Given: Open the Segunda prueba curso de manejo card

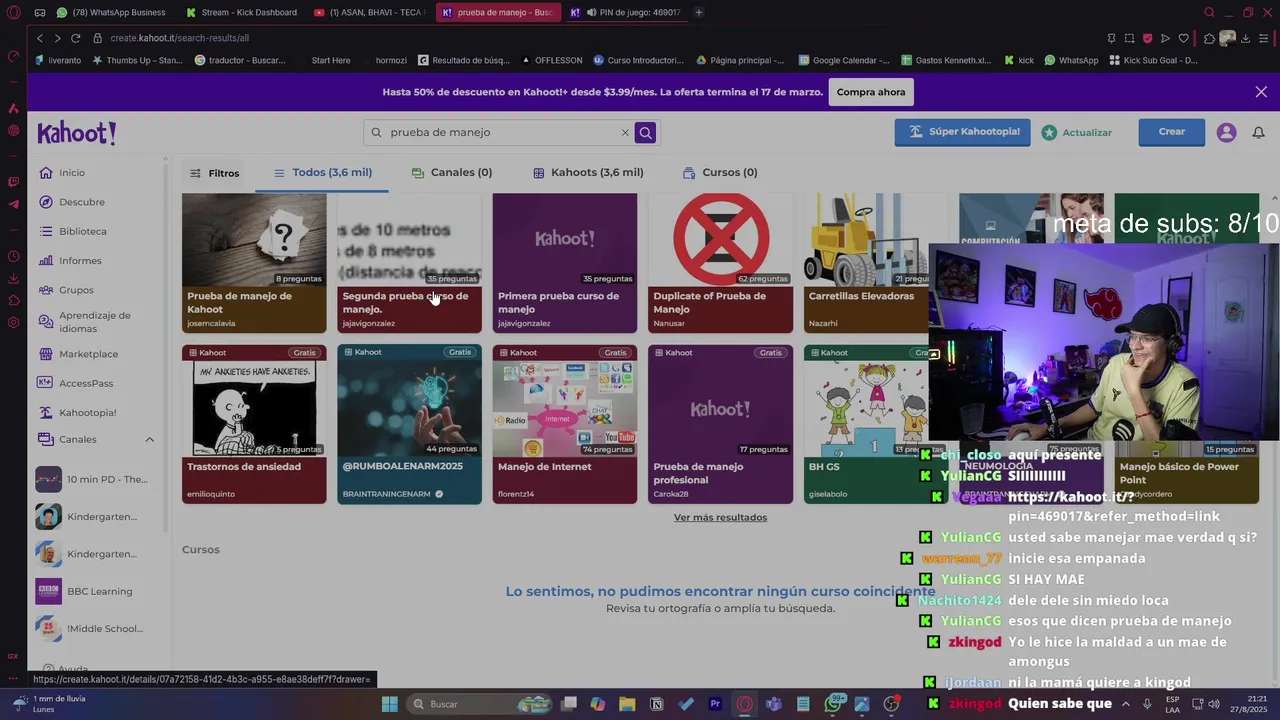Looking at the screenshot, I should coord(409,263).
